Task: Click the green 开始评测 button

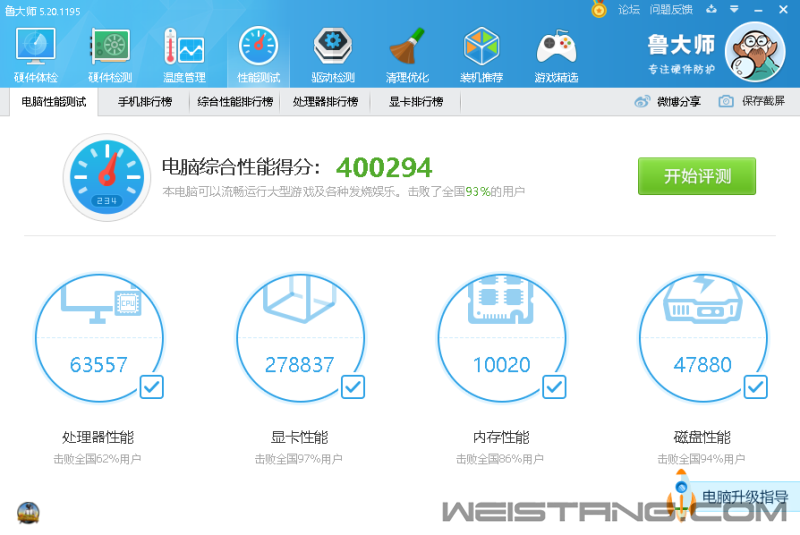Action: (697, 177)
